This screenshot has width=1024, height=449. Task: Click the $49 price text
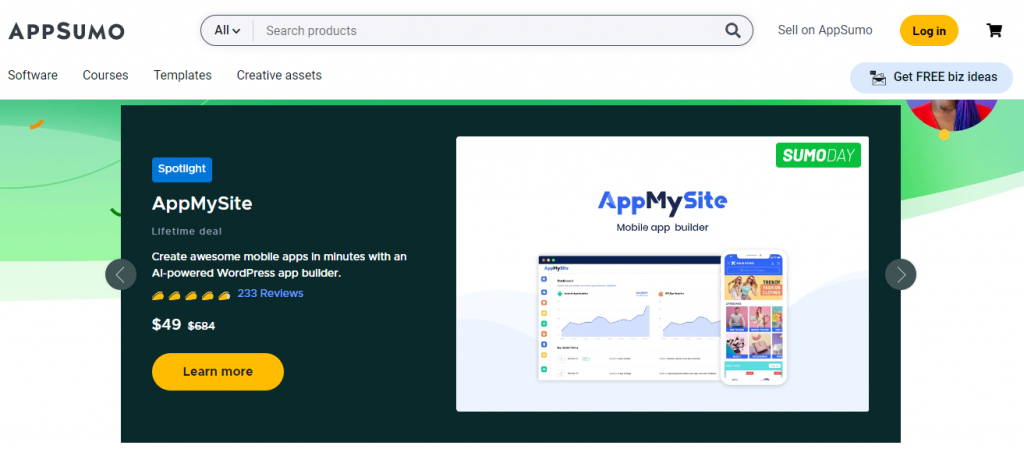point(167,324)
